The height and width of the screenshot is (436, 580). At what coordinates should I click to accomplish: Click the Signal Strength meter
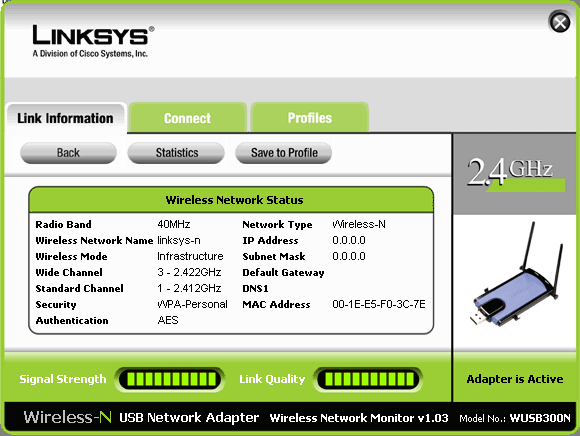pyautogui.click(x=171, y=379)
